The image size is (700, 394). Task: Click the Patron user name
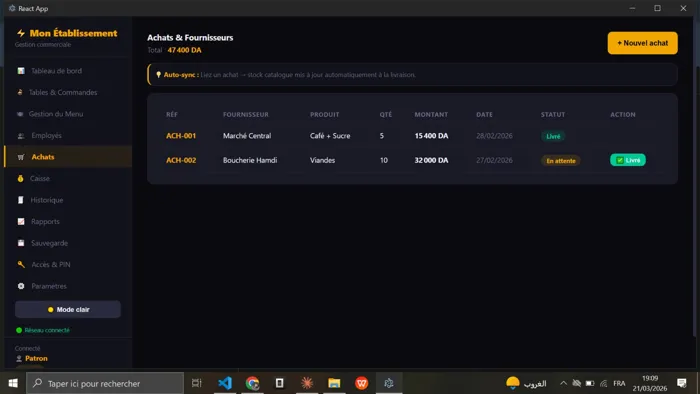(x=36, y=358)
